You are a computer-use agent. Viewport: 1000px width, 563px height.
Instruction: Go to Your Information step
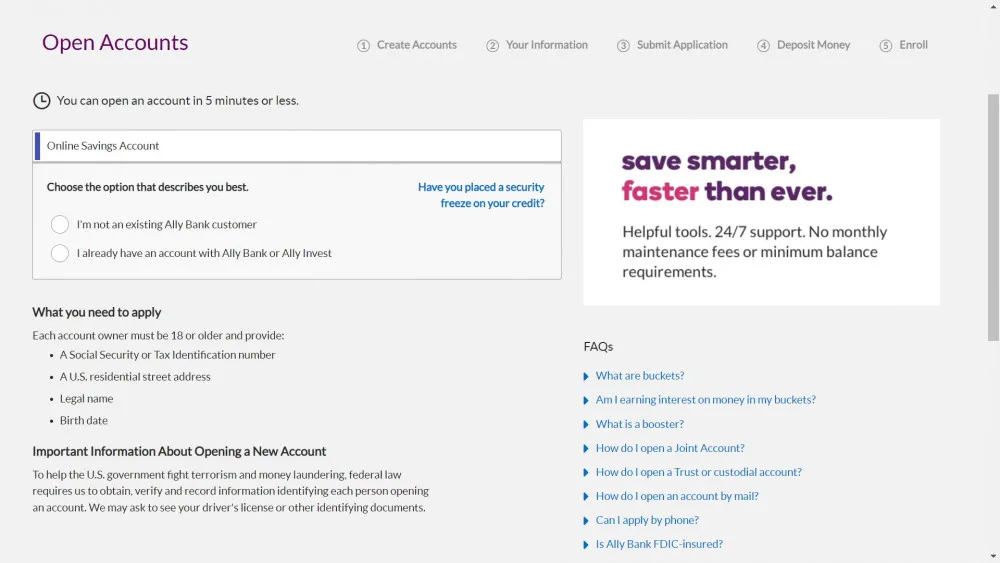tap(547, 45)
